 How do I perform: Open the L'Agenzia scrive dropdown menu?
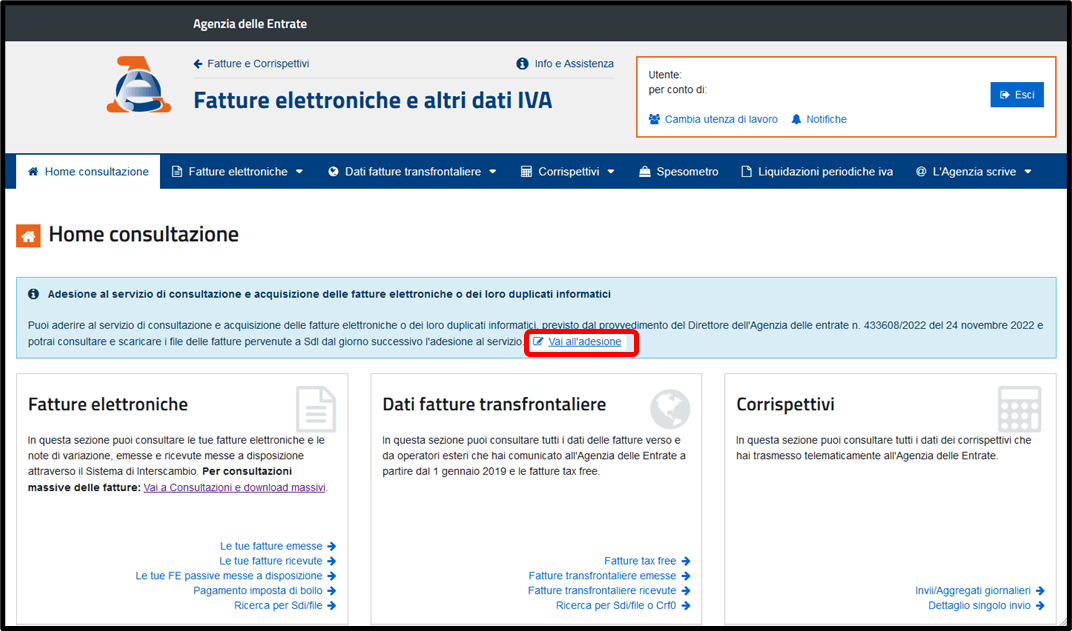click(x=973, y=172)
